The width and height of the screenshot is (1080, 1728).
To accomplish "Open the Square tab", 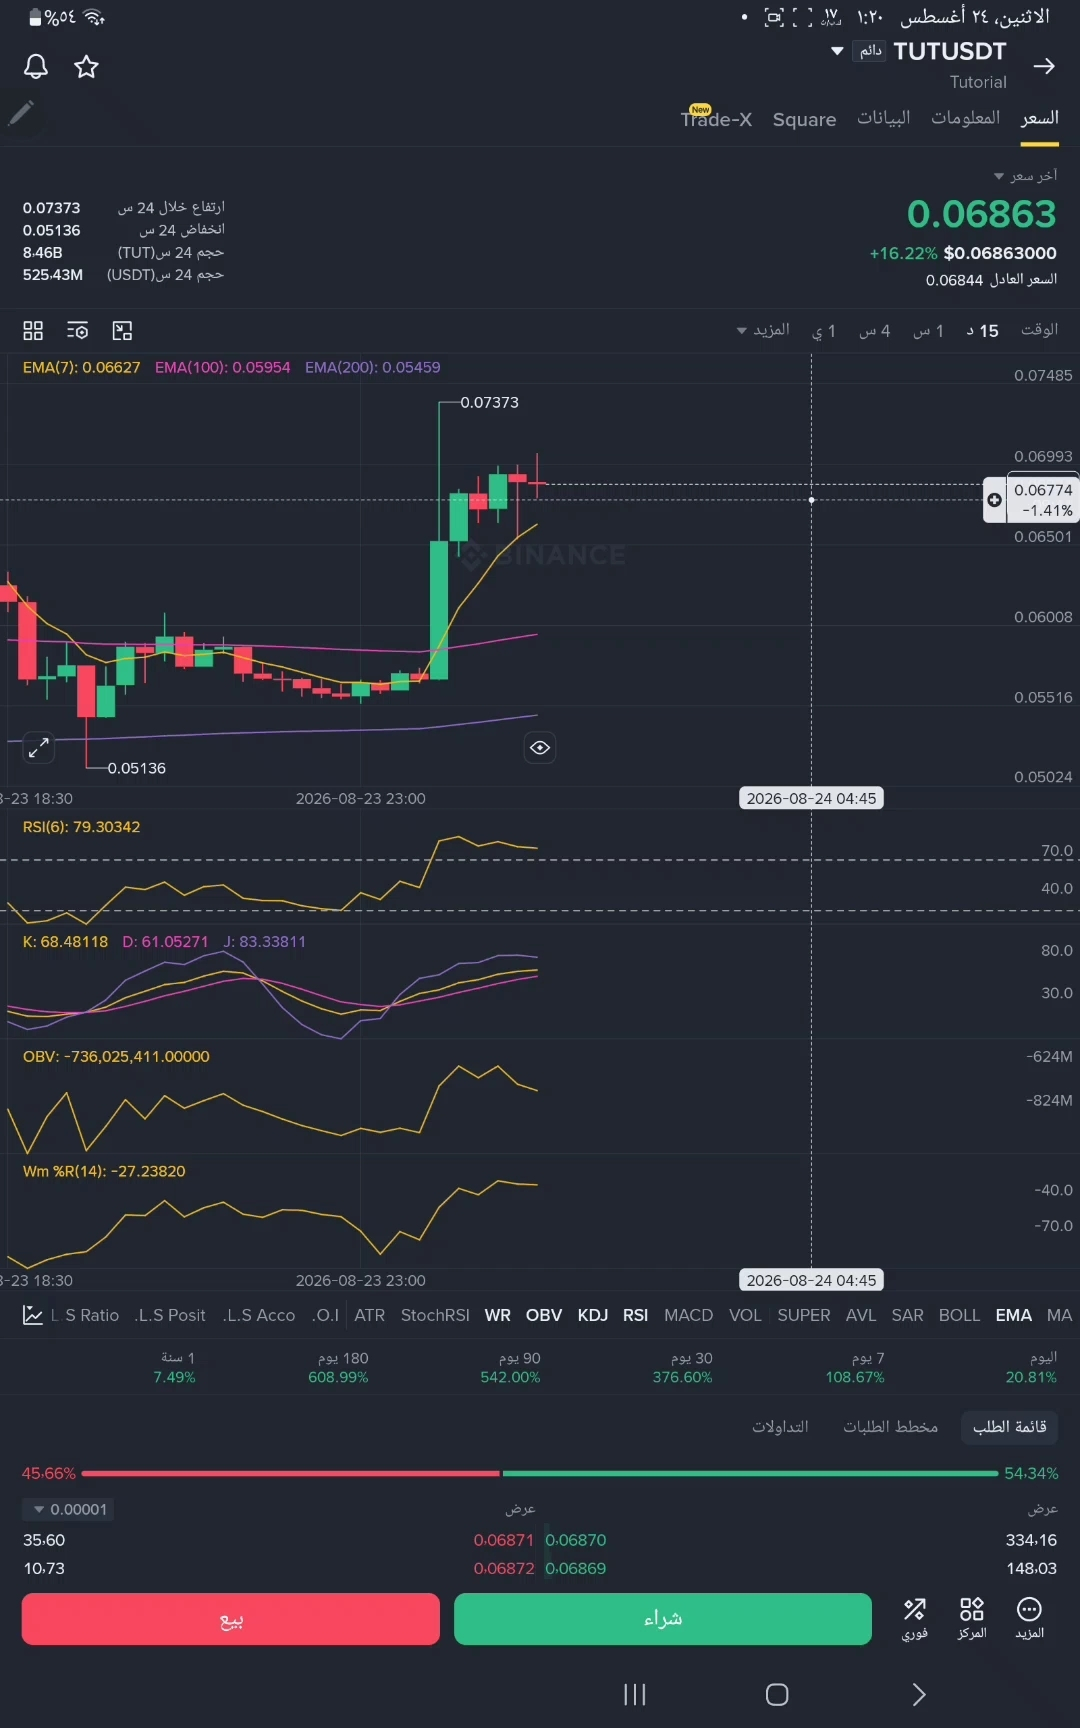I will pos(804,119).
